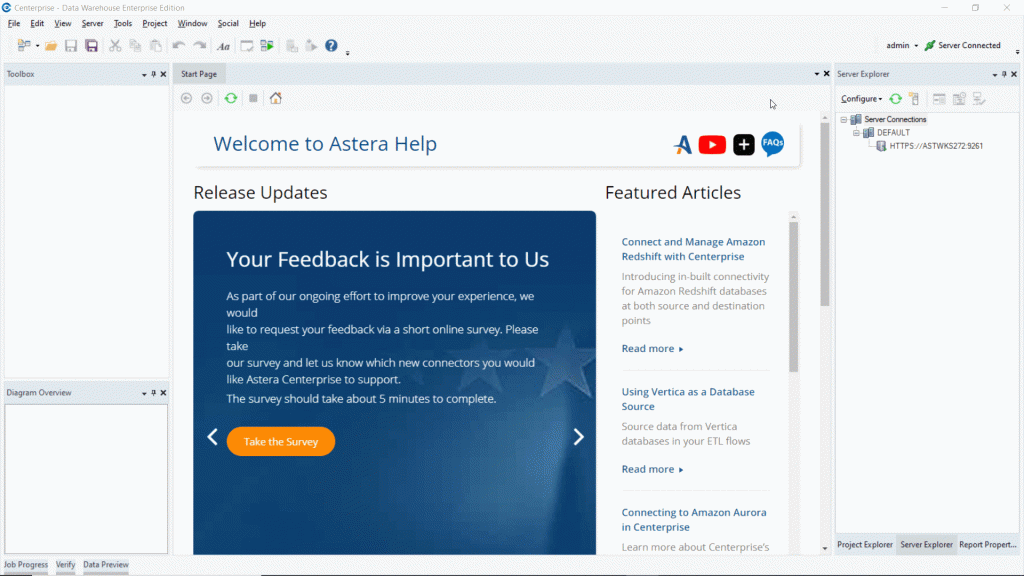The width and height of the screenshot is (1024, 576).
Task: Click the green Start Job toolbar icon
Action: point(267,46)
